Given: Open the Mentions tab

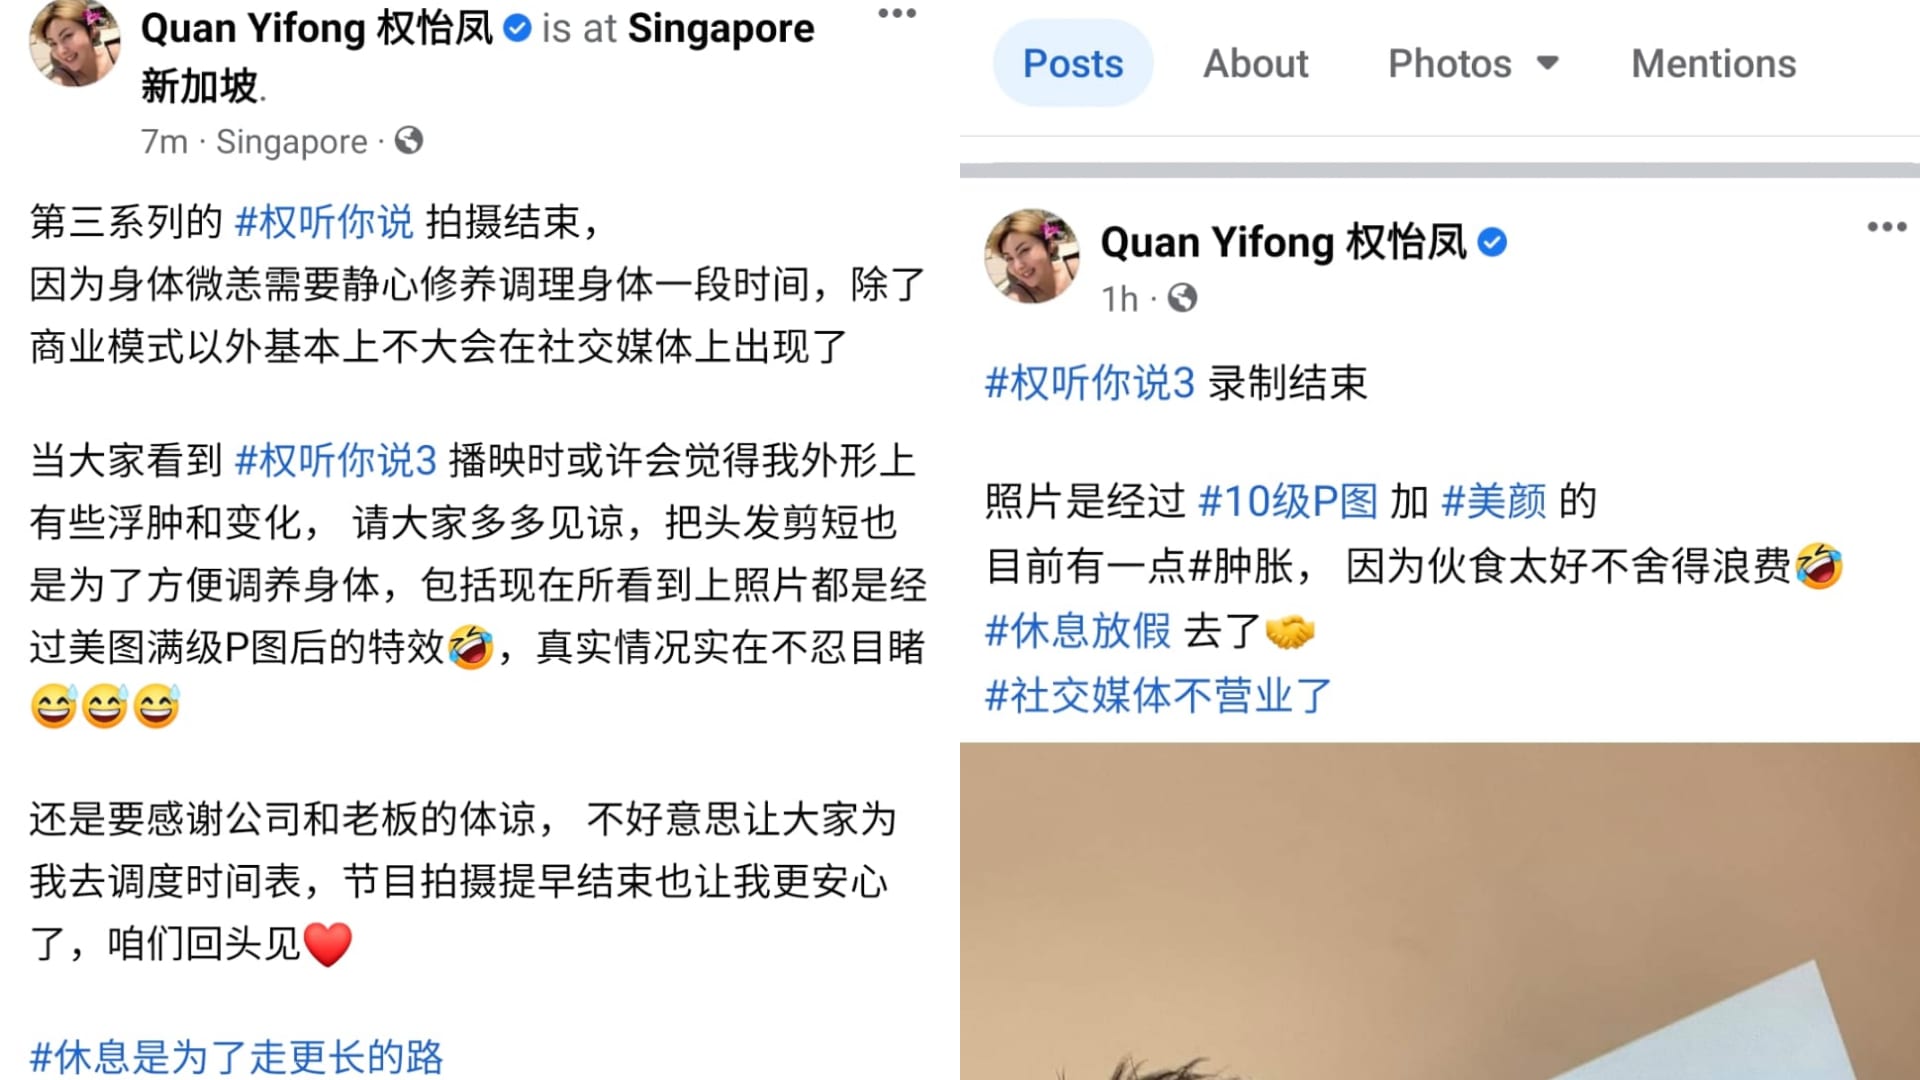Looking at the screenshot, I should [1713, 64].
